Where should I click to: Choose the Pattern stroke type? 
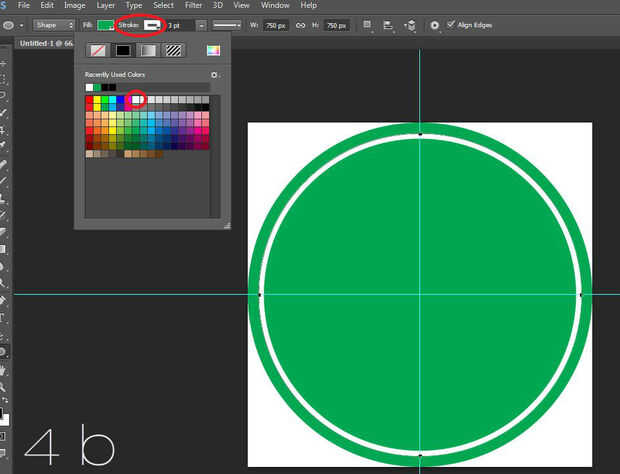click(173, 50)
